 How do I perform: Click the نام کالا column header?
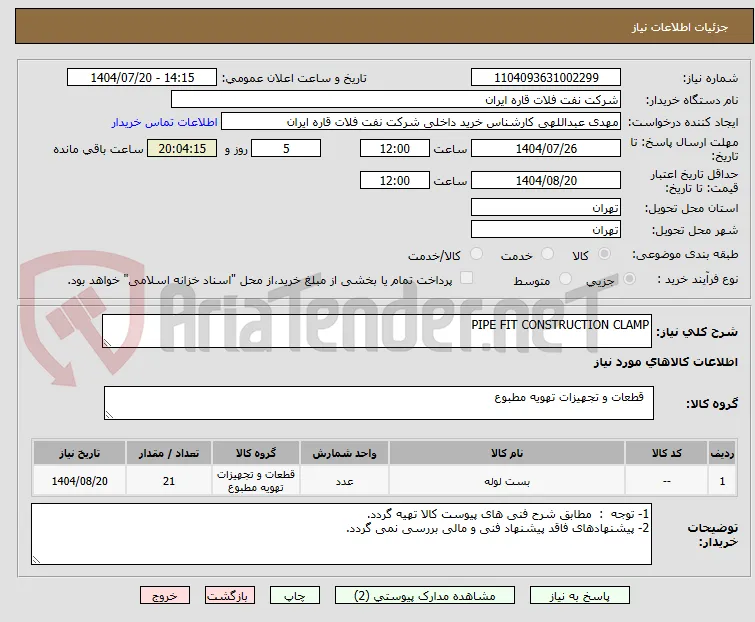tap(507, 453)
